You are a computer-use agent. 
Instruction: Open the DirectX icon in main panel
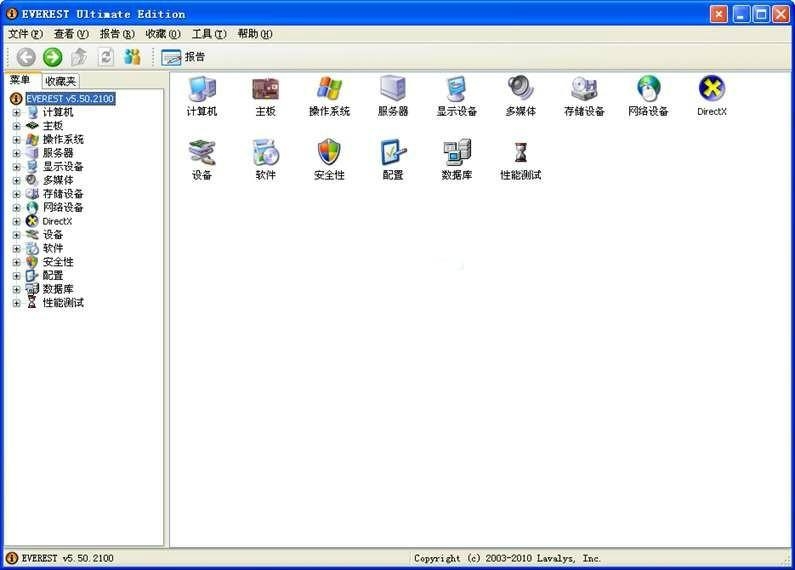coord(711,90)
